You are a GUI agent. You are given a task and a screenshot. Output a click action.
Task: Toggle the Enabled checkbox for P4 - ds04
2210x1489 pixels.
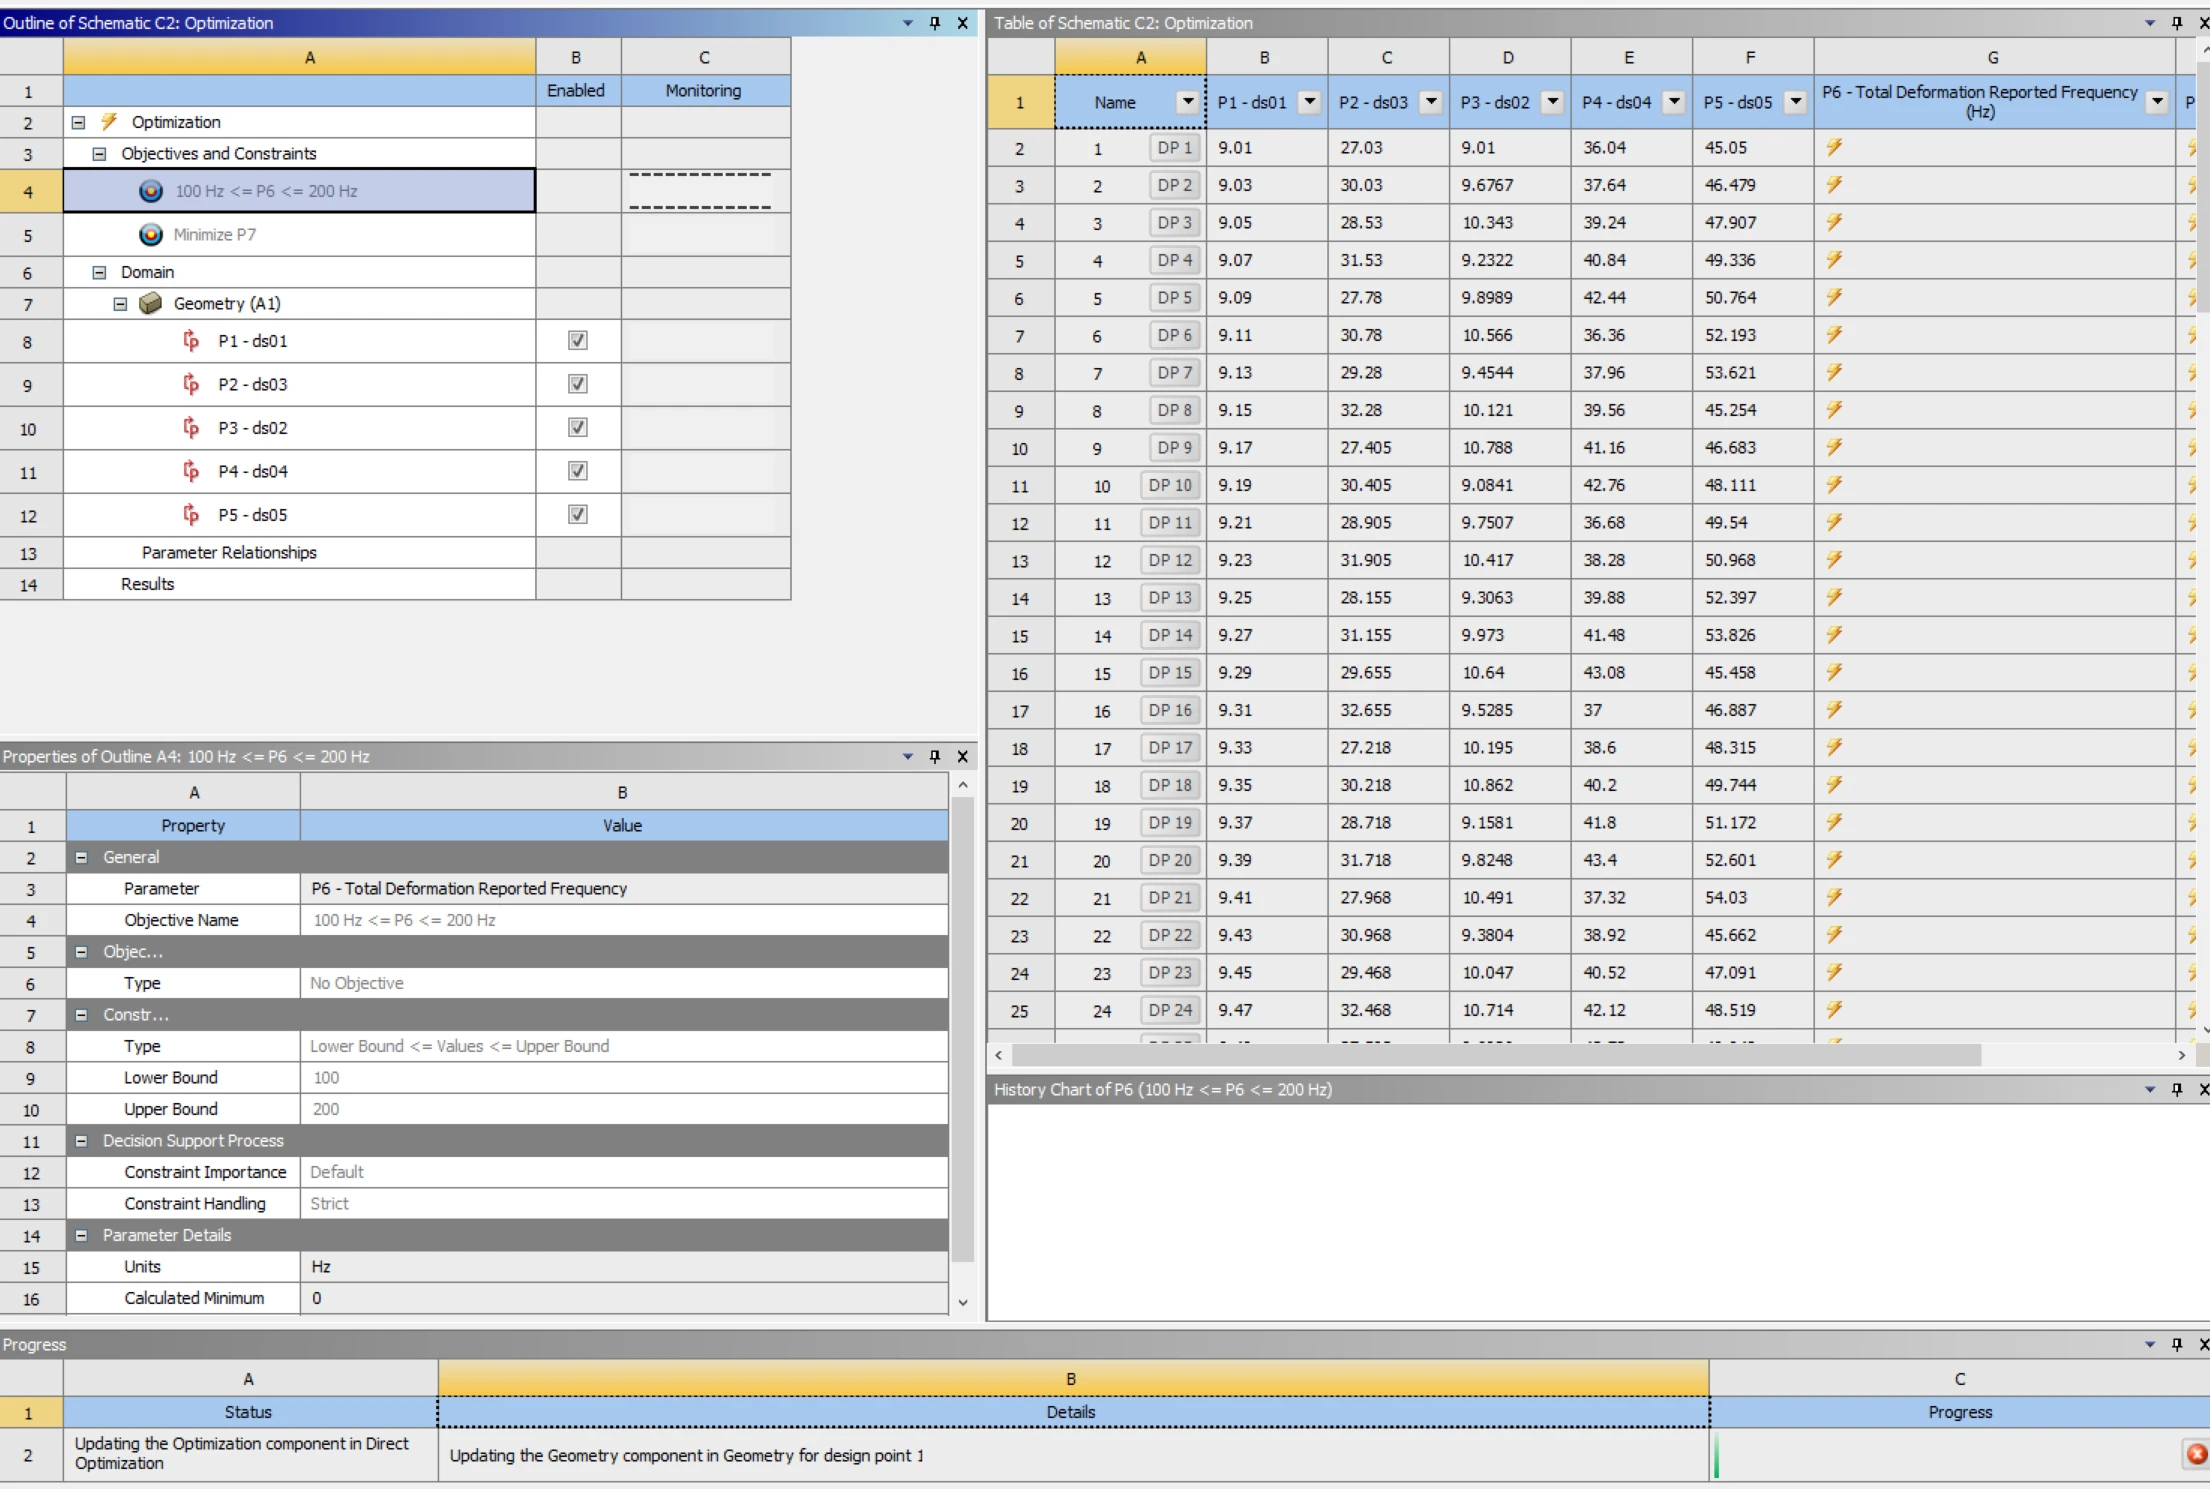(x=577, y=471)
